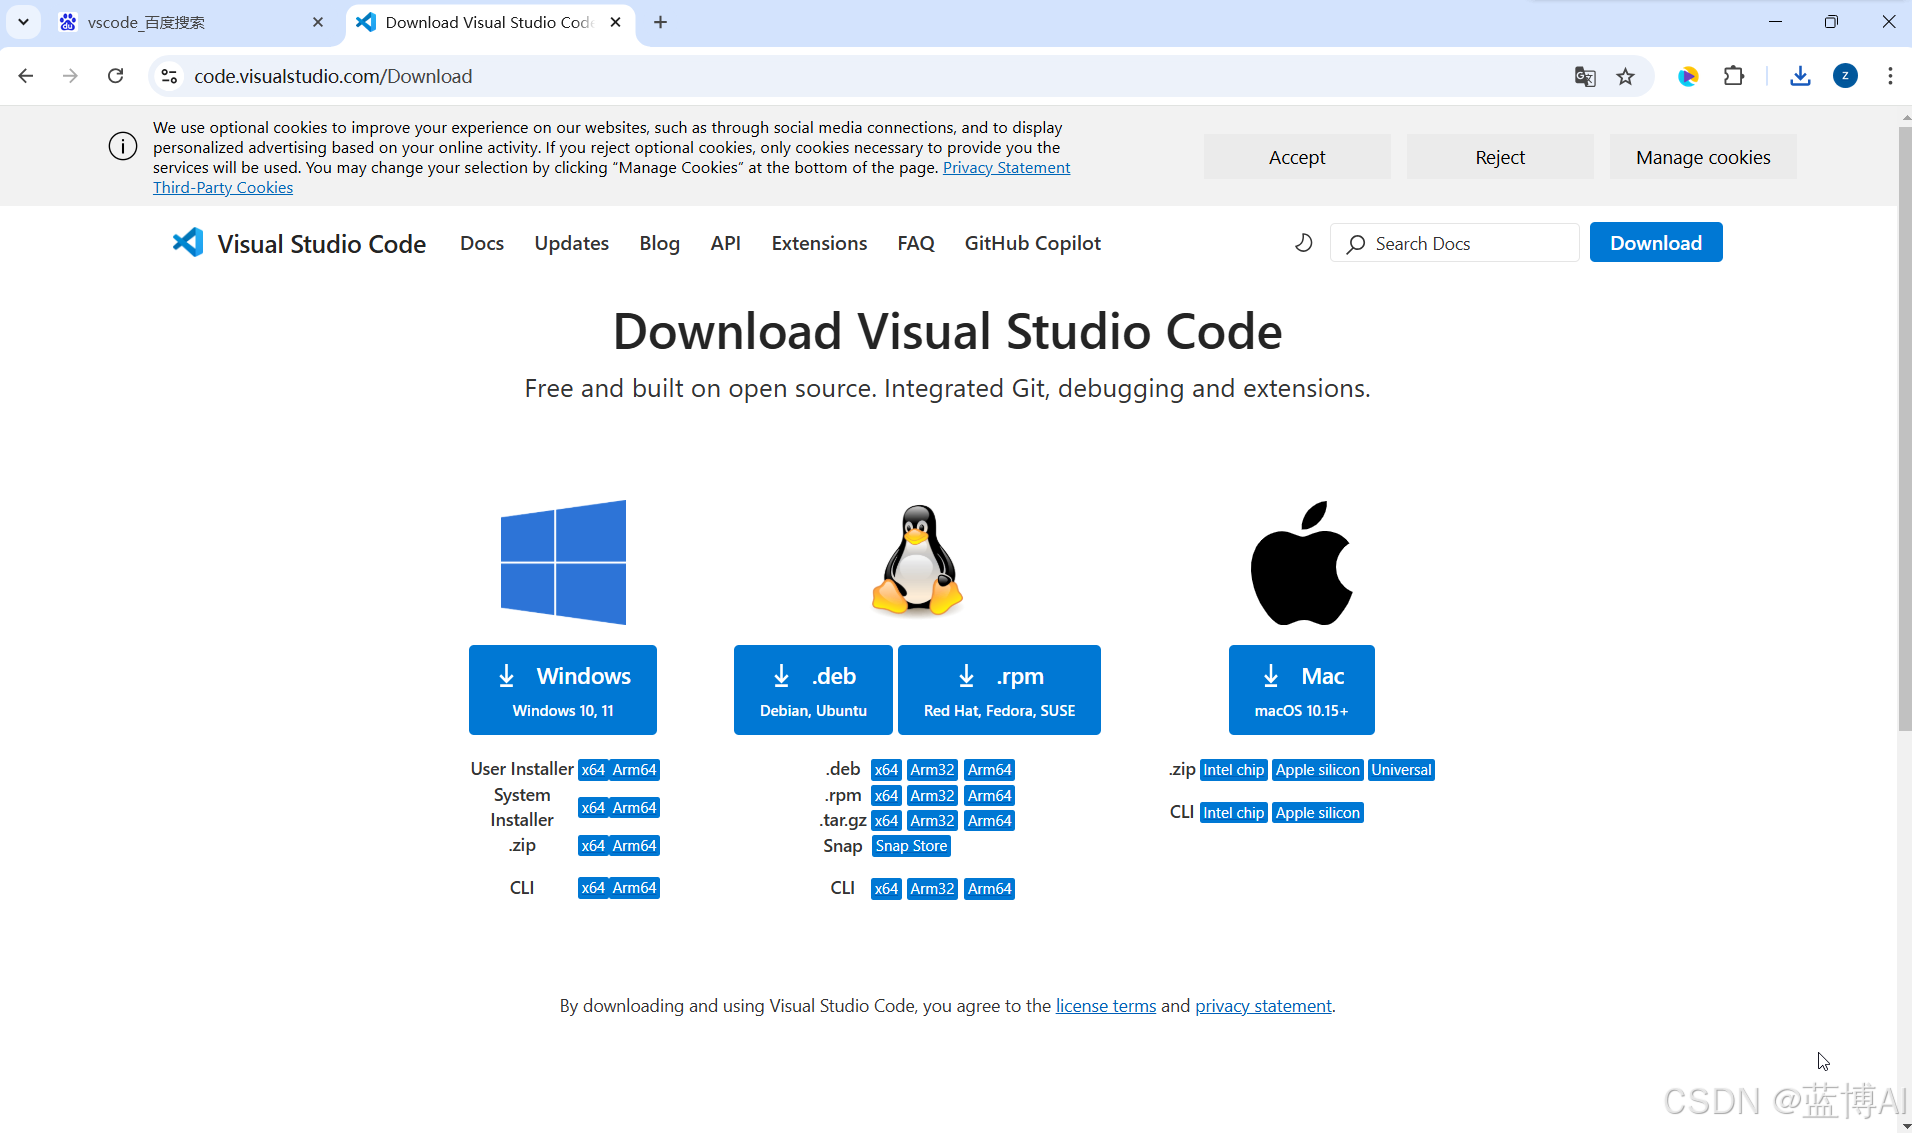Accept optional cookies
The height and width of the screenshot is (1133, 1912).
tap(1297, 157)
